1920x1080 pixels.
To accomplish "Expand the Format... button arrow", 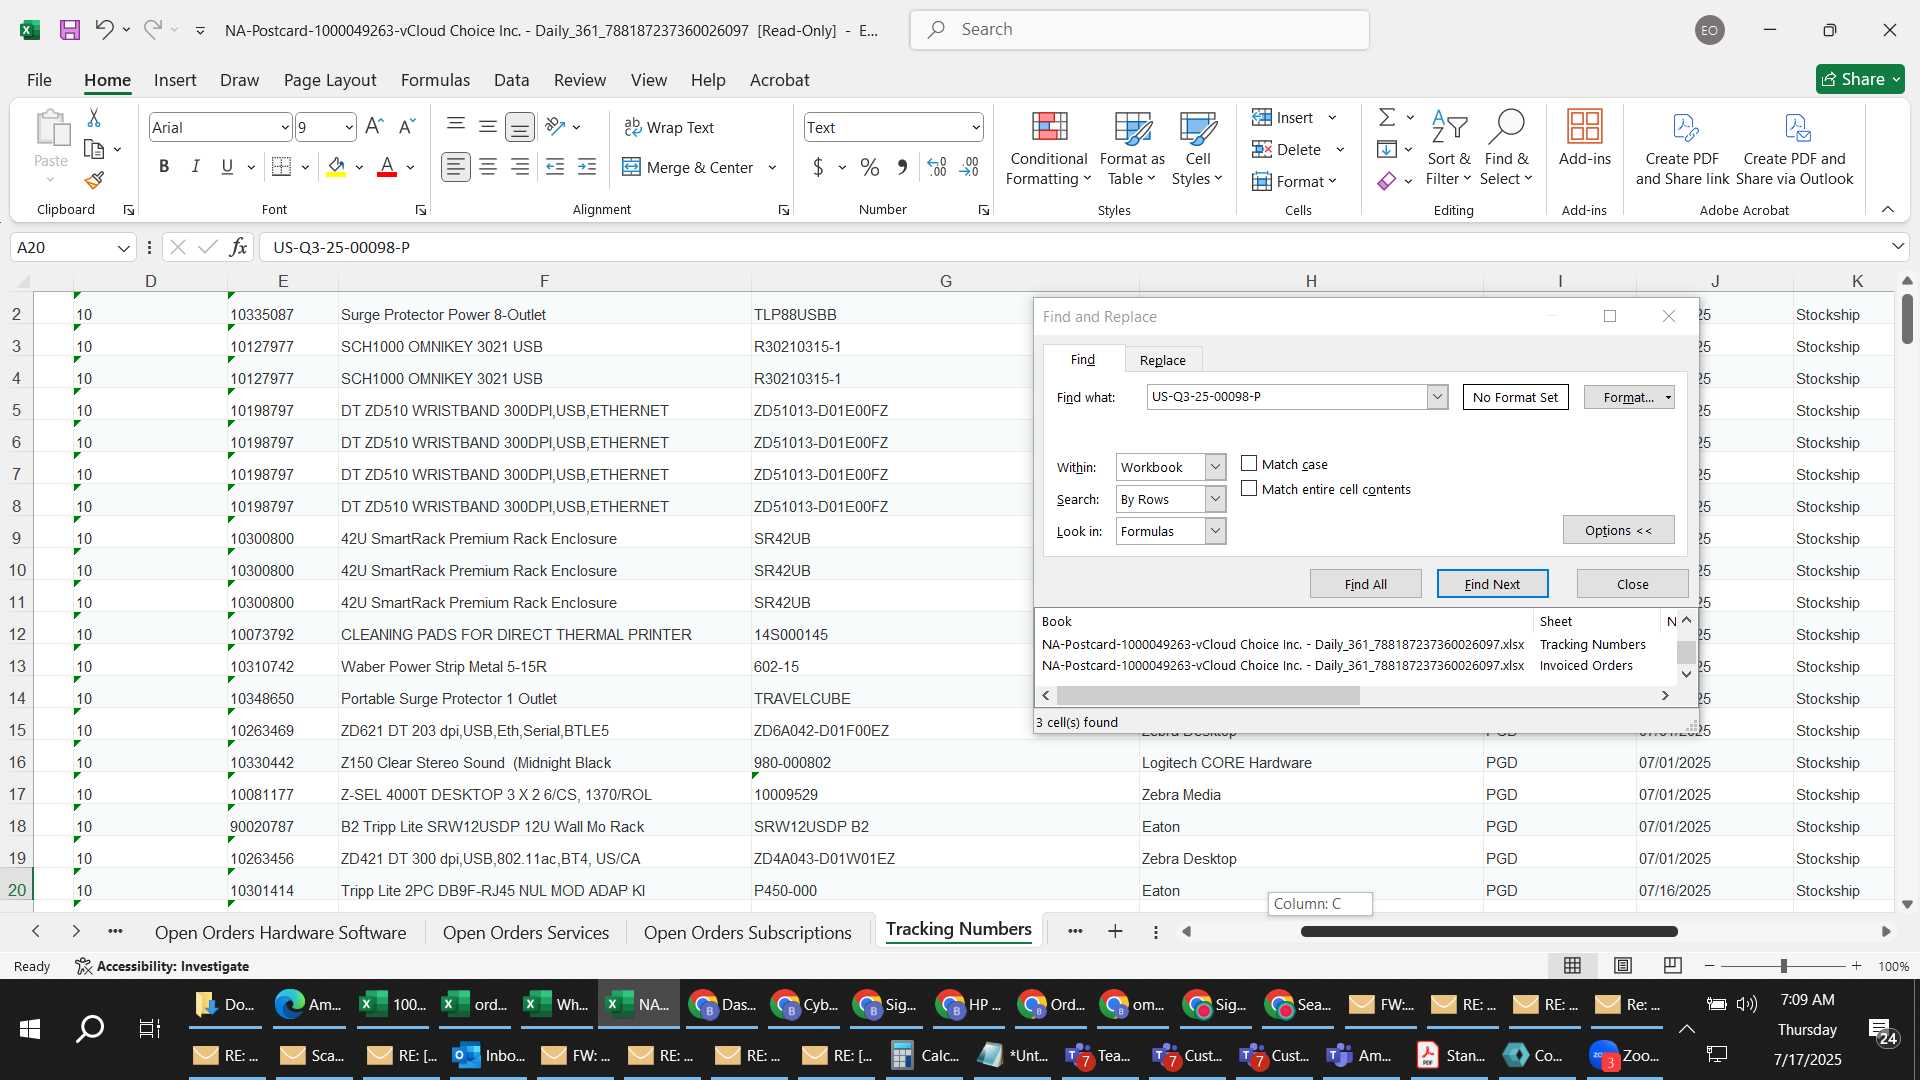I will (x=1668, y=397).
